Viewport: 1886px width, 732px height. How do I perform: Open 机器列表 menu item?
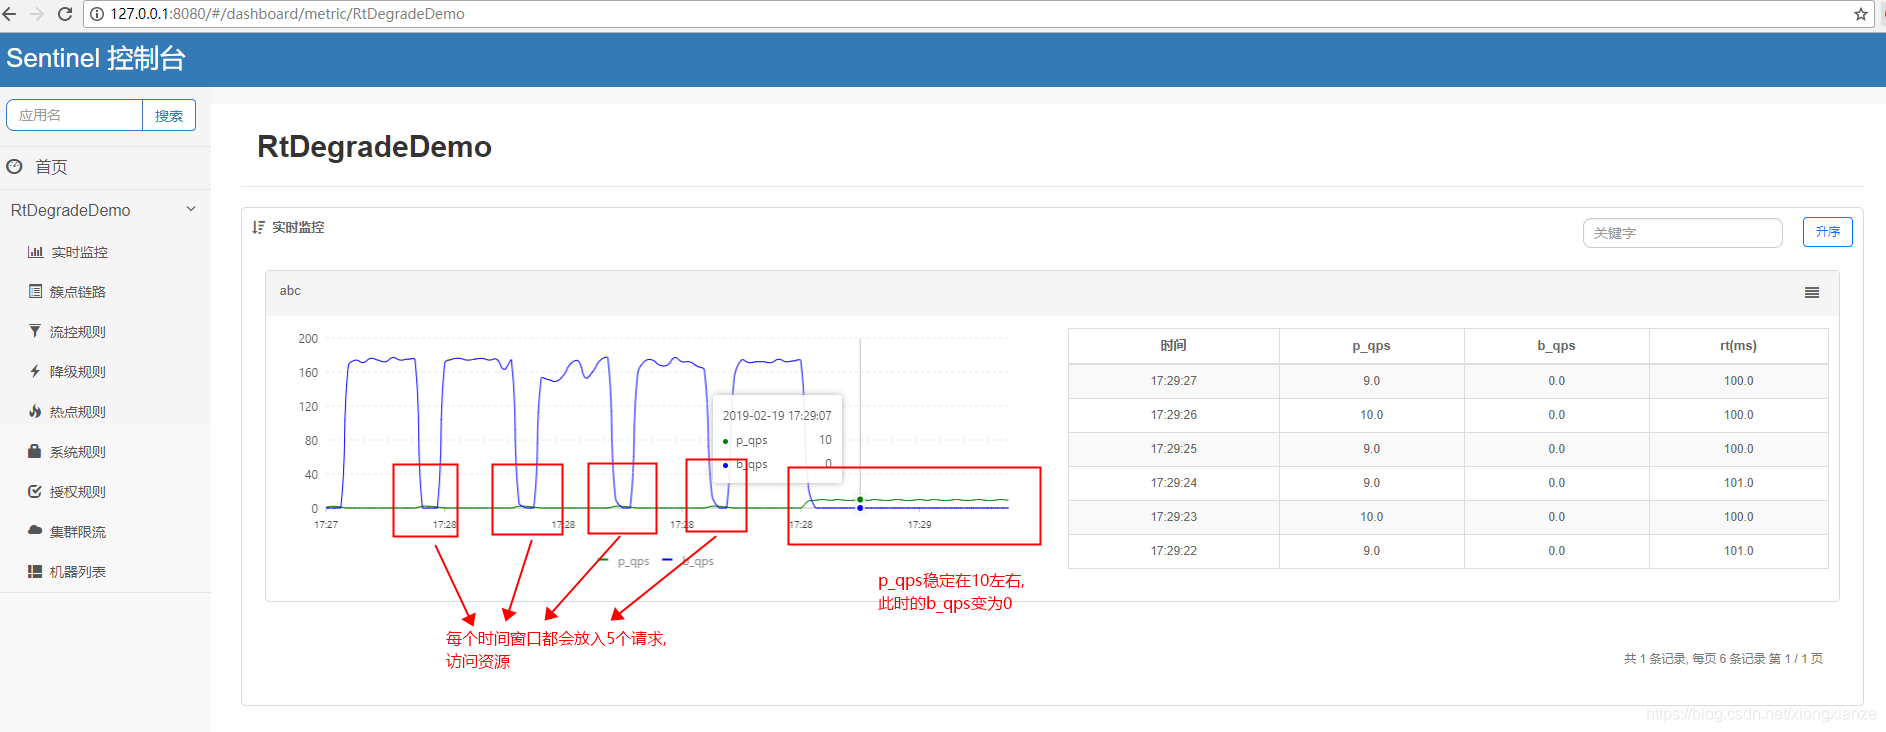[x=77, y=572]
